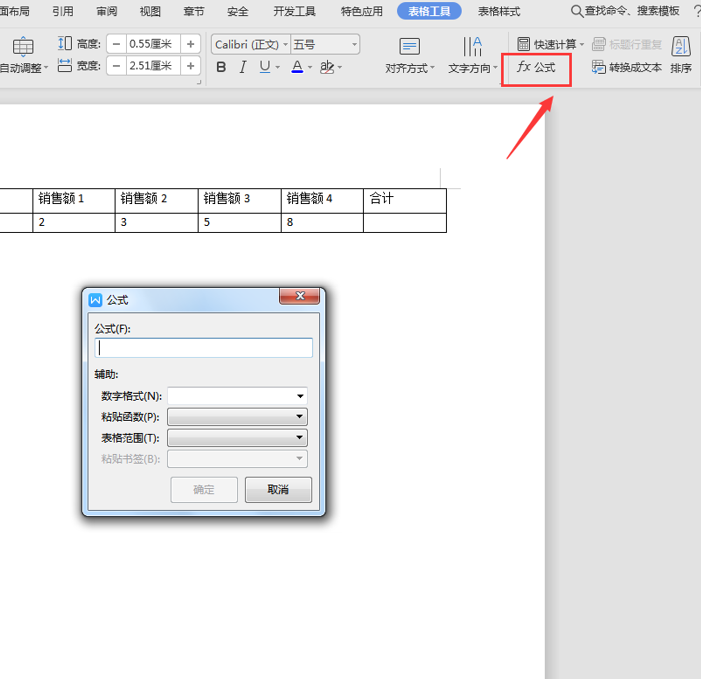Apply the font color A button
The width and height of the screenshot is (701, 679).
click(297, 67)
